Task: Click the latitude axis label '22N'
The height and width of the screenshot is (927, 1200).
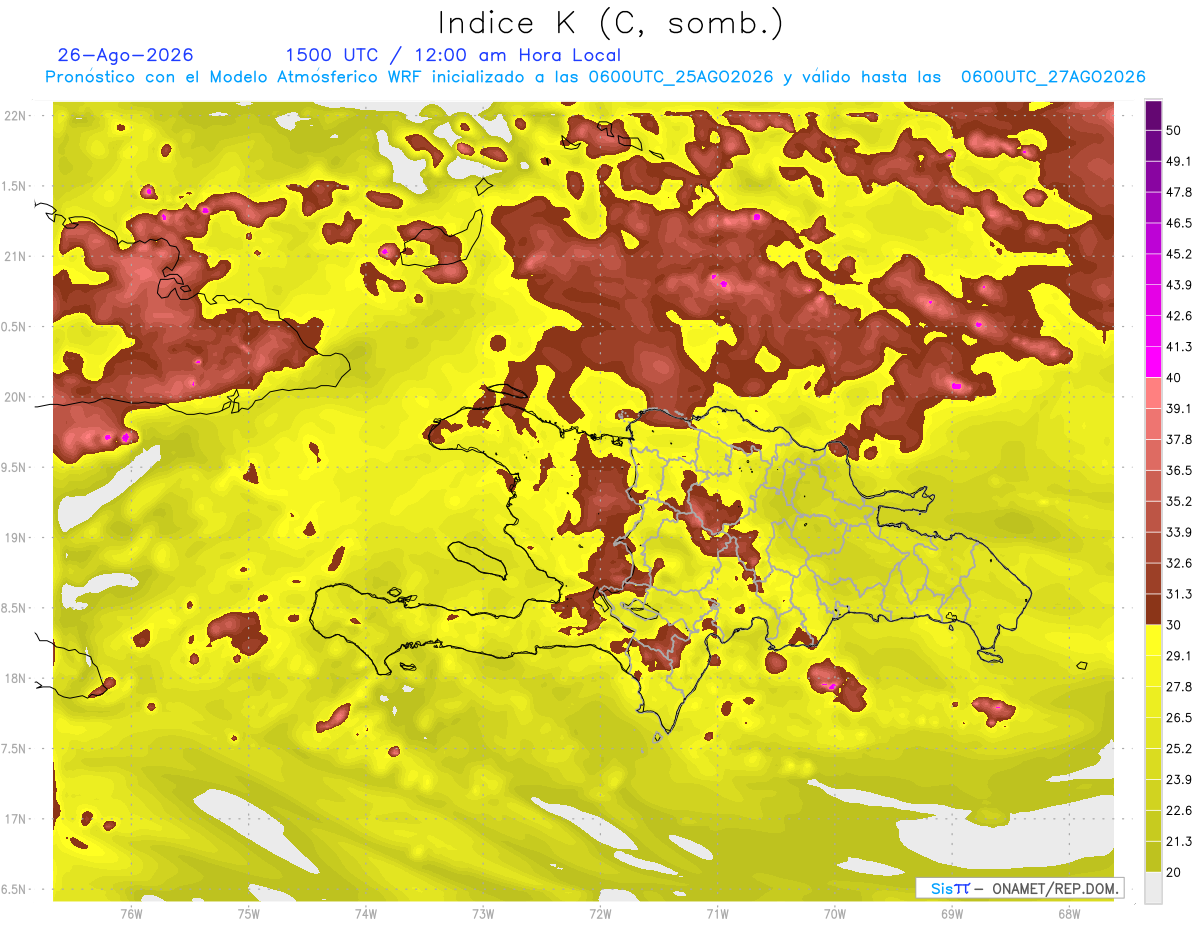Action: 16,116
